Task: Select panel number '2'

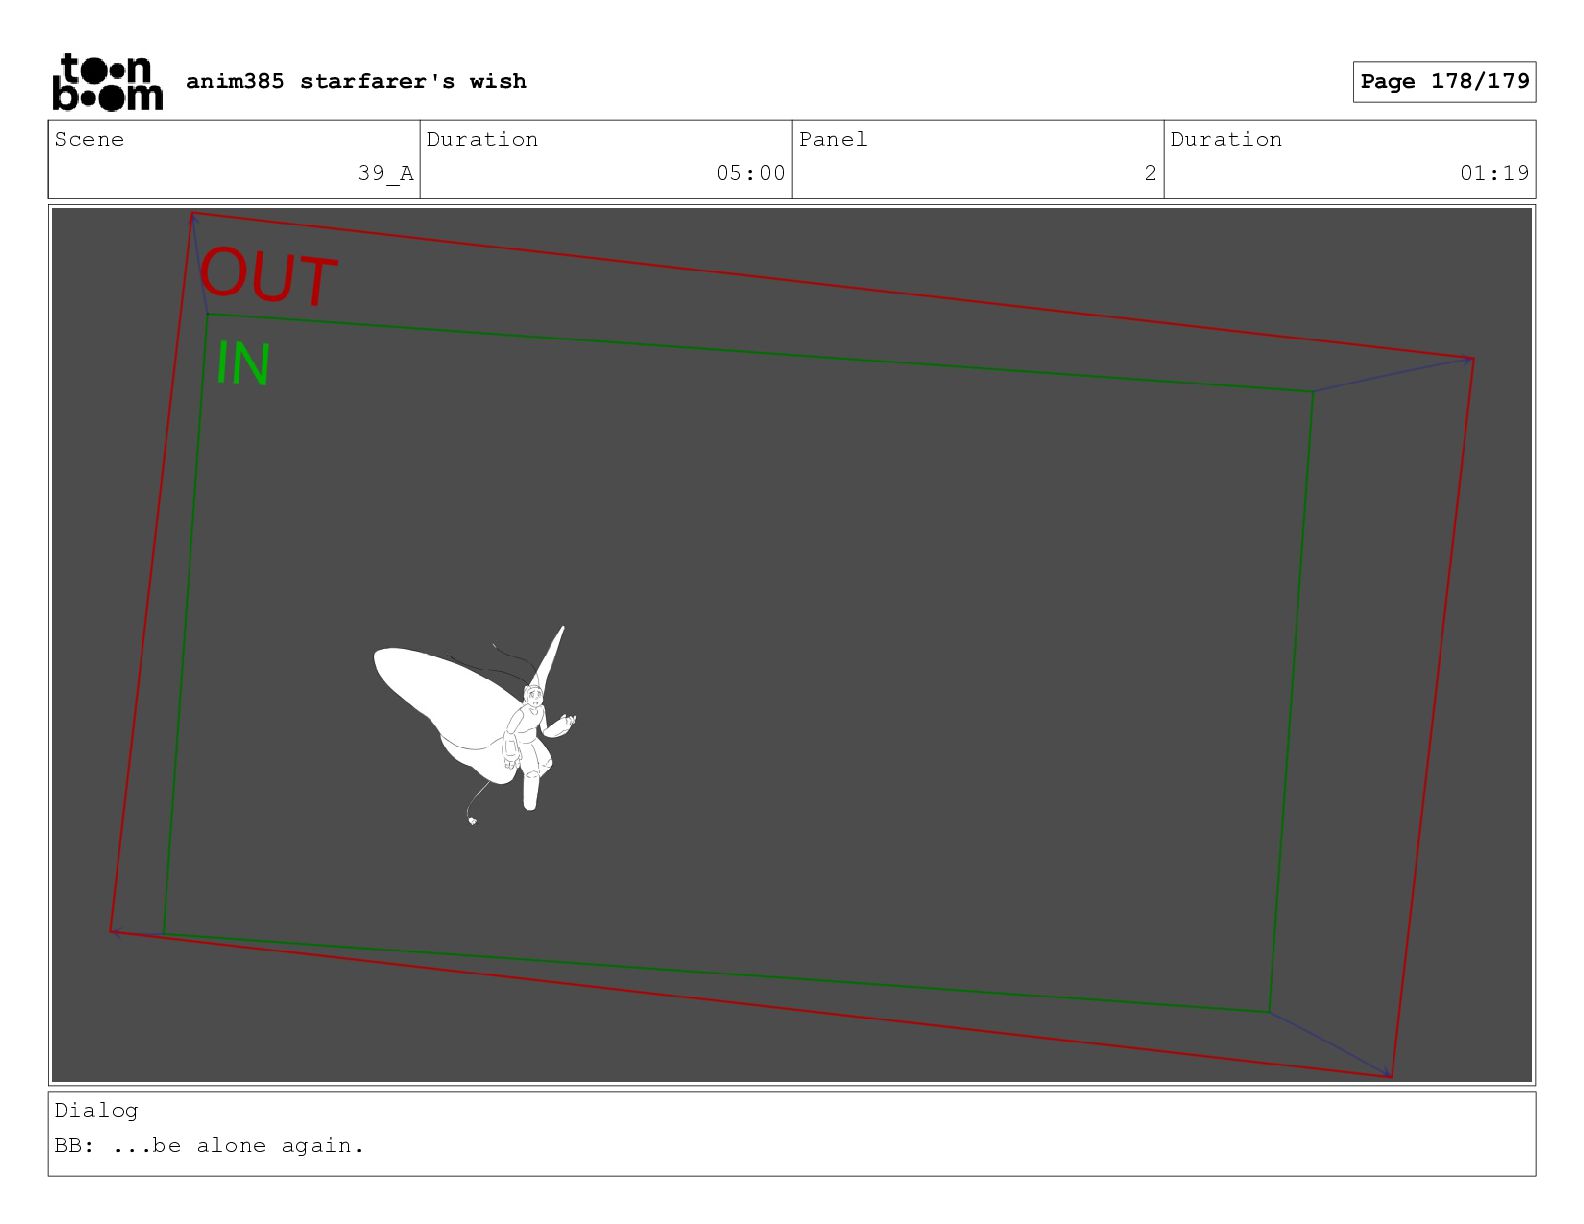Action: (x=1151, y=173)
